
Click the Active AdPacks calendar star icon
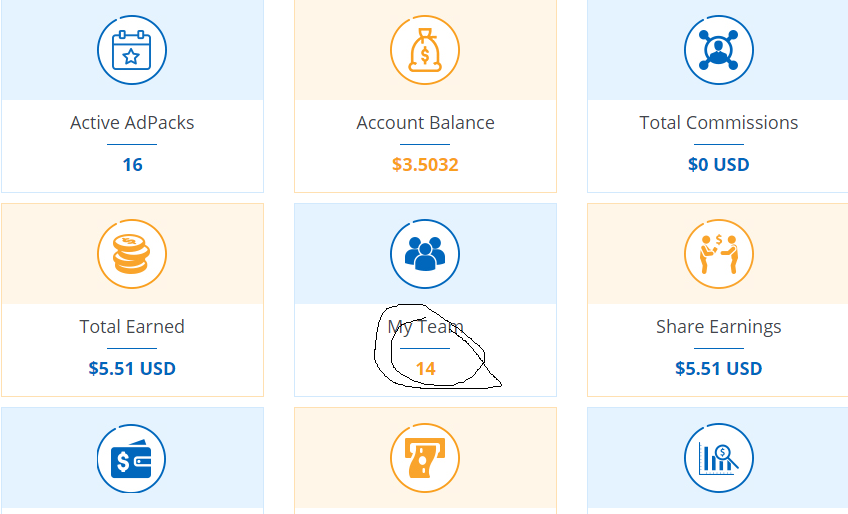[x=132, y=50]
